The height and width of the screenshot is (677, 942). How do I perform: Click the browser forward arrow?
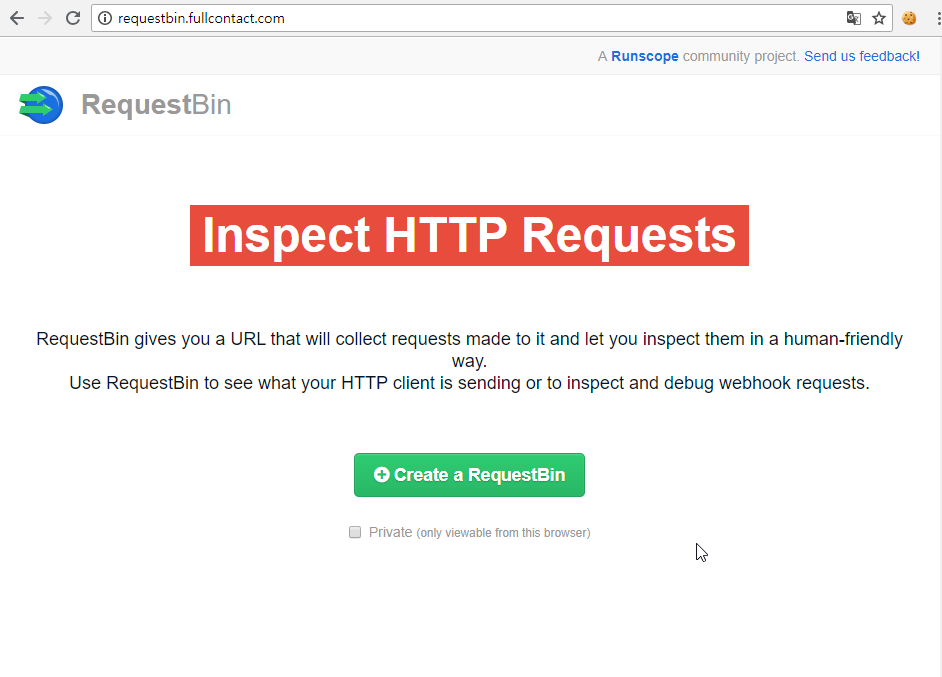[x=45, y=18]
